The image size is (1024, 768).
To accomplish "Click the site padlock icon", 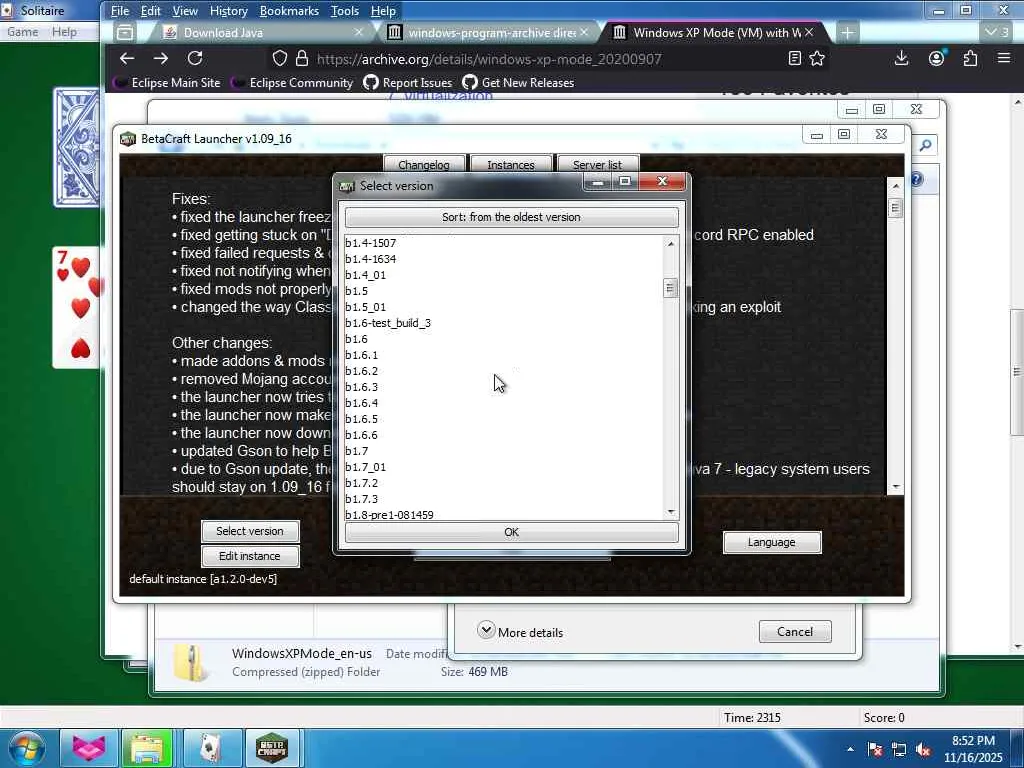I will pos(302,59).
